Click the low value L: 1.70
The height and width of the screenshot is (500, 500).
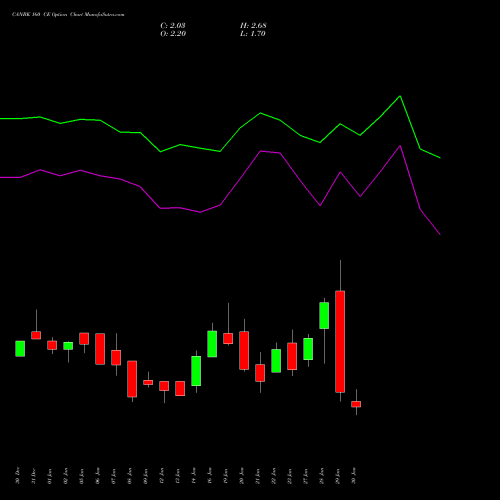[x=253, y=34]
